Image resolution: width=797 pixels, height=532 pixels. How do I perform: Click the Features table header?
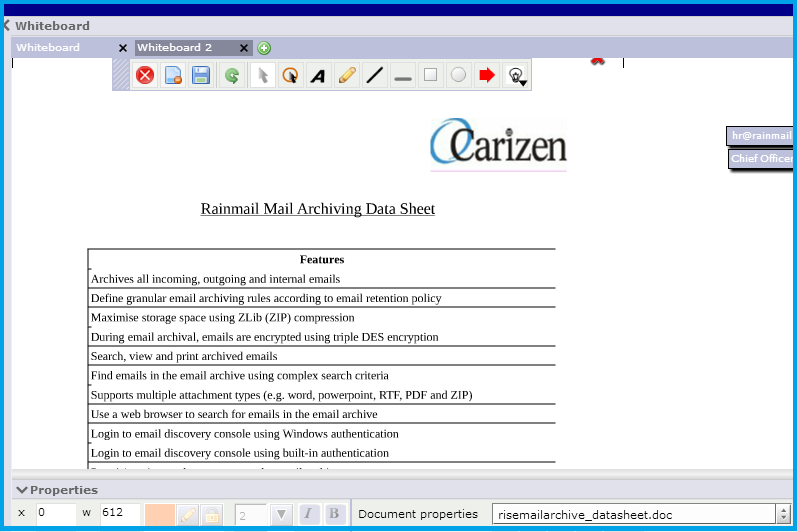322,260
